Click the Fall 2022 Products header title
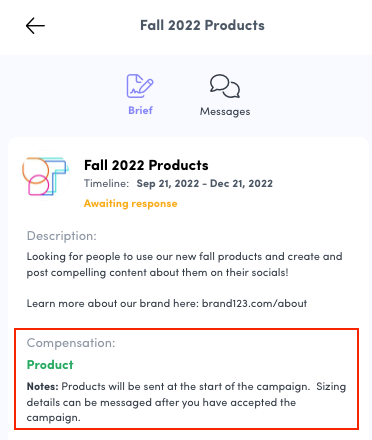372x440 pixels. coord(202,25)
